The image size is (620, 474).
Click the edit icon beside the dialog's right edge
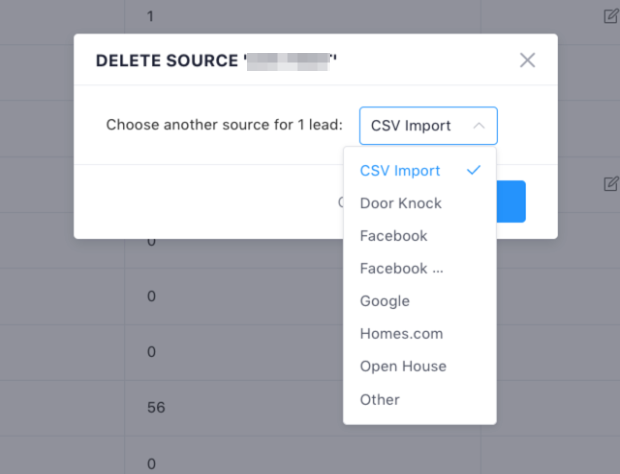tap(610, 184)
